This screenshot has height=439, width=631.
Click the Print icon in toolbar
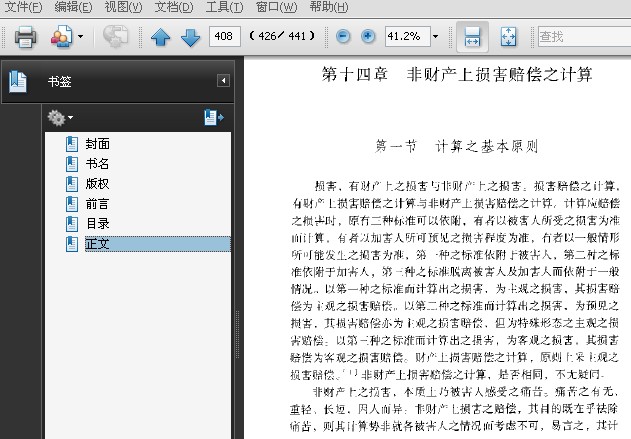[25, 37]
